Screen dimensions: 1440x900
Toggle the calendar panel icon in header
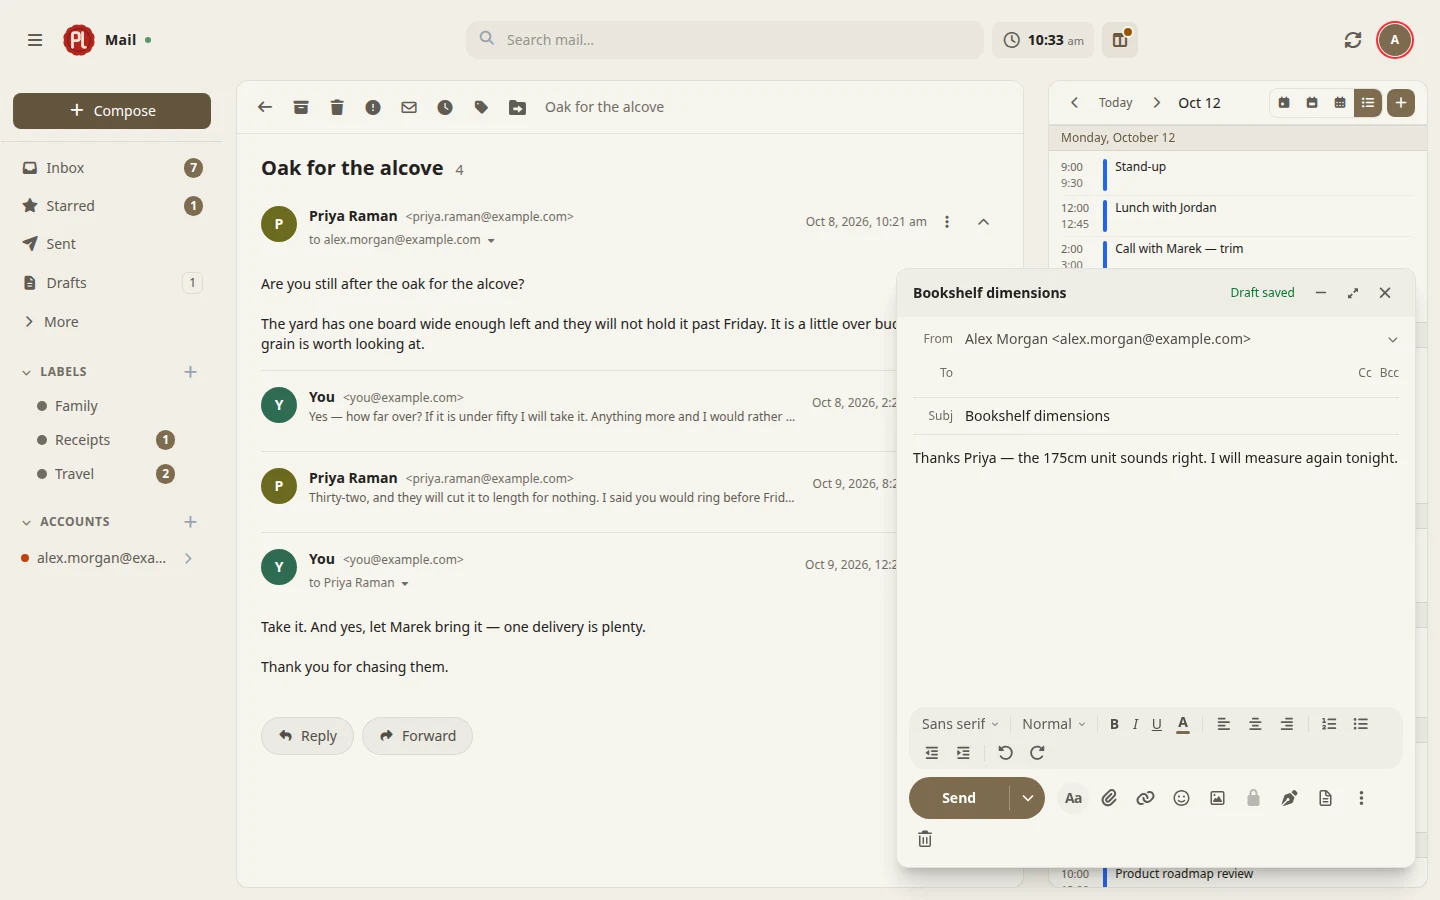pyautogui.click(x=1120, y=40)
